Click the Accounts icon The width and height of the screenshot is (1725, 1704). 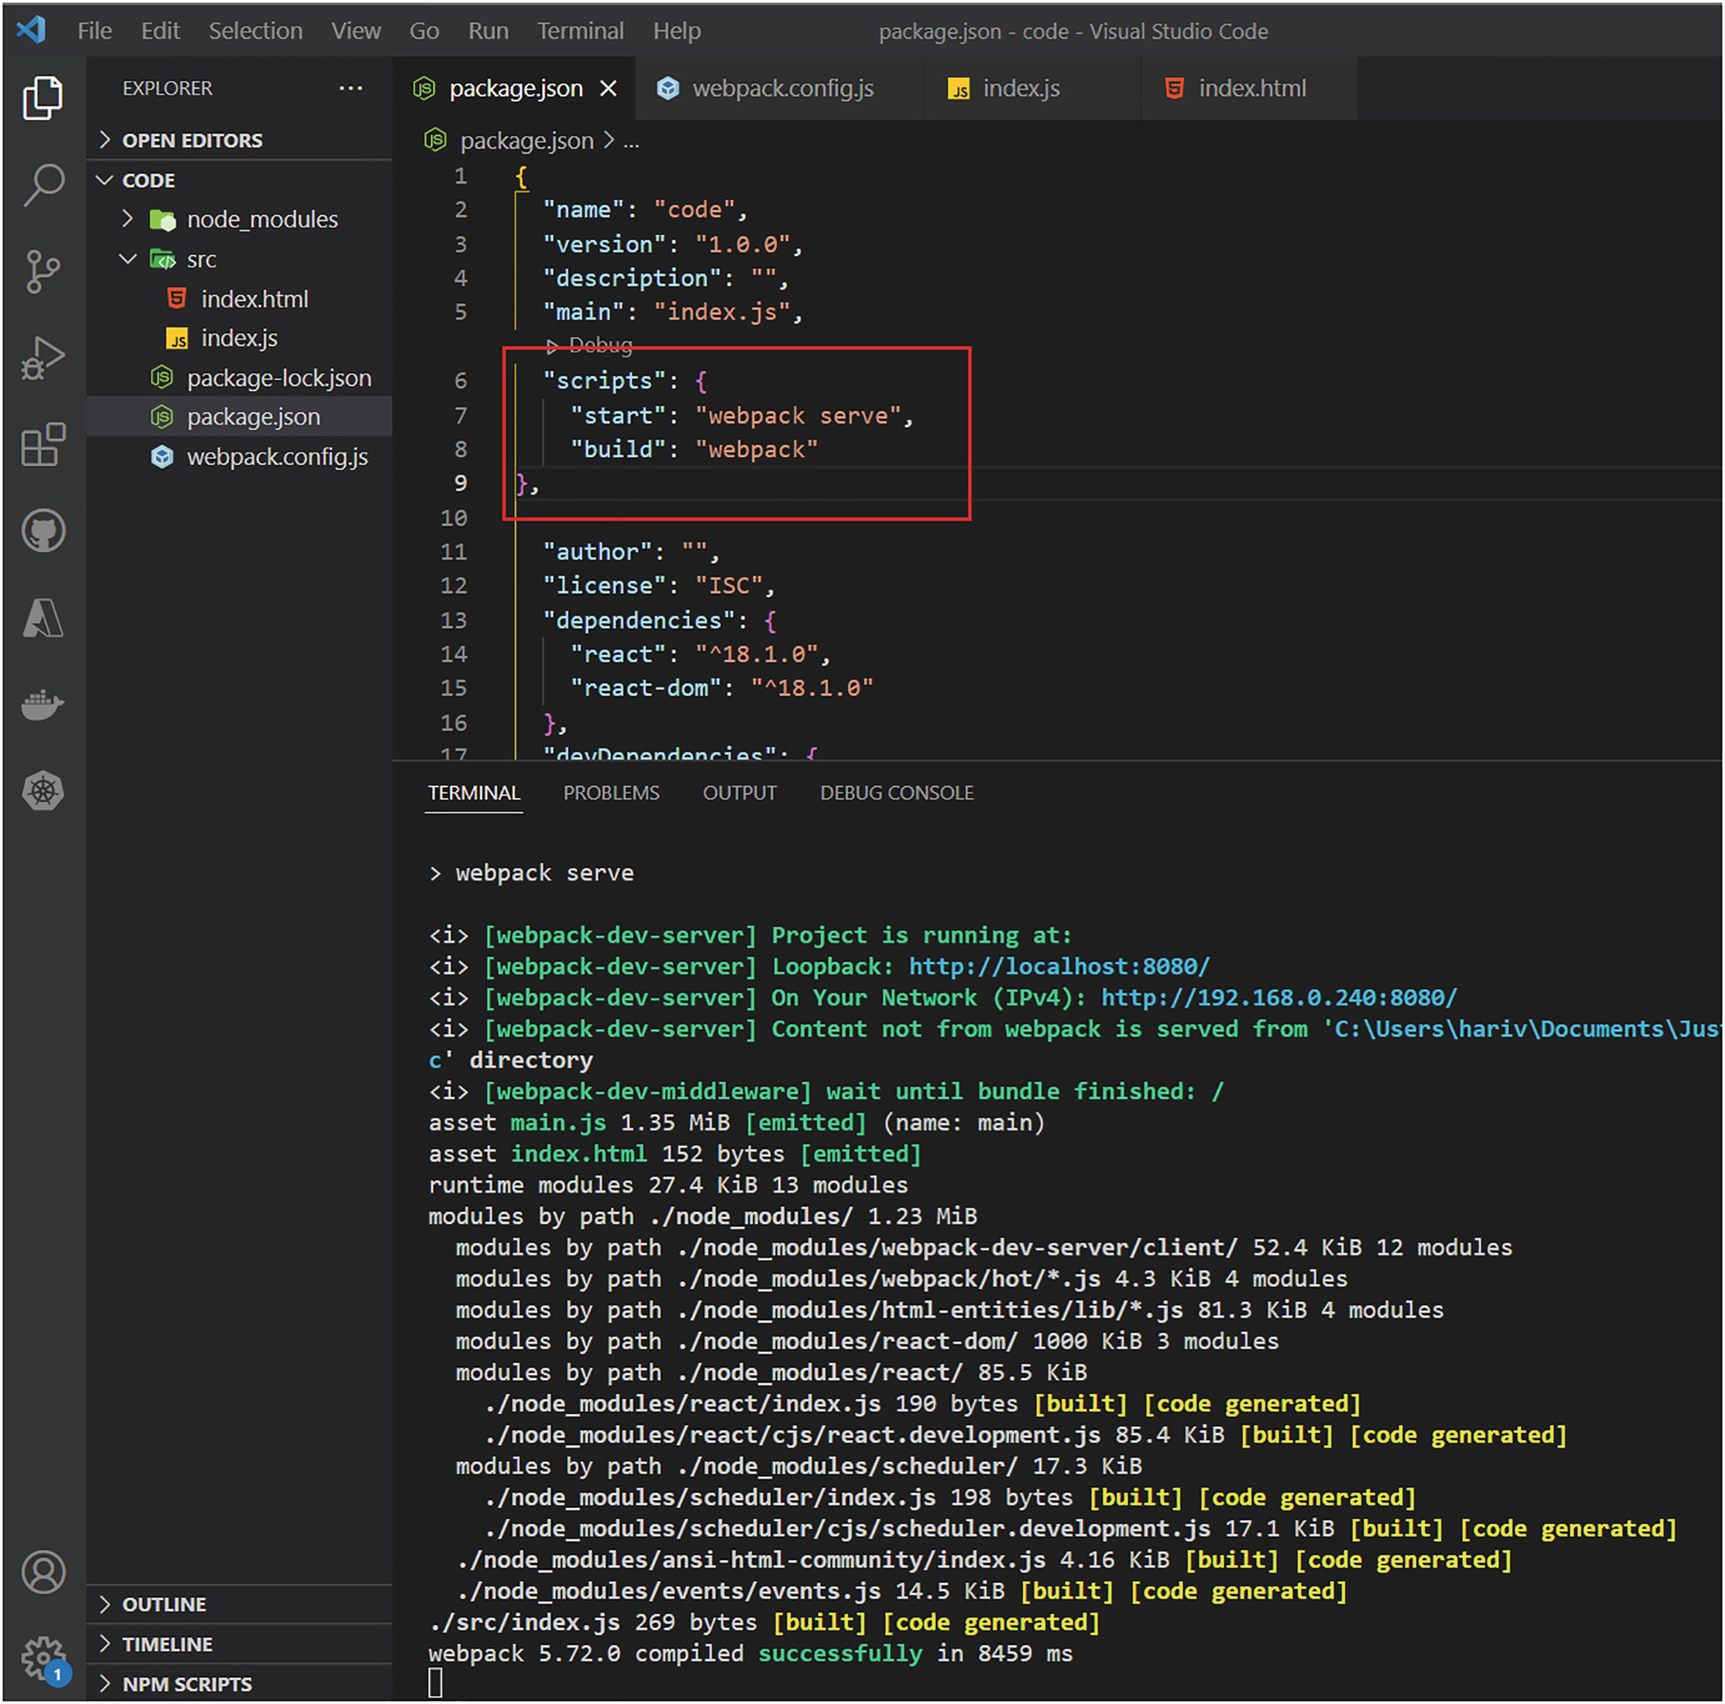43,1573
